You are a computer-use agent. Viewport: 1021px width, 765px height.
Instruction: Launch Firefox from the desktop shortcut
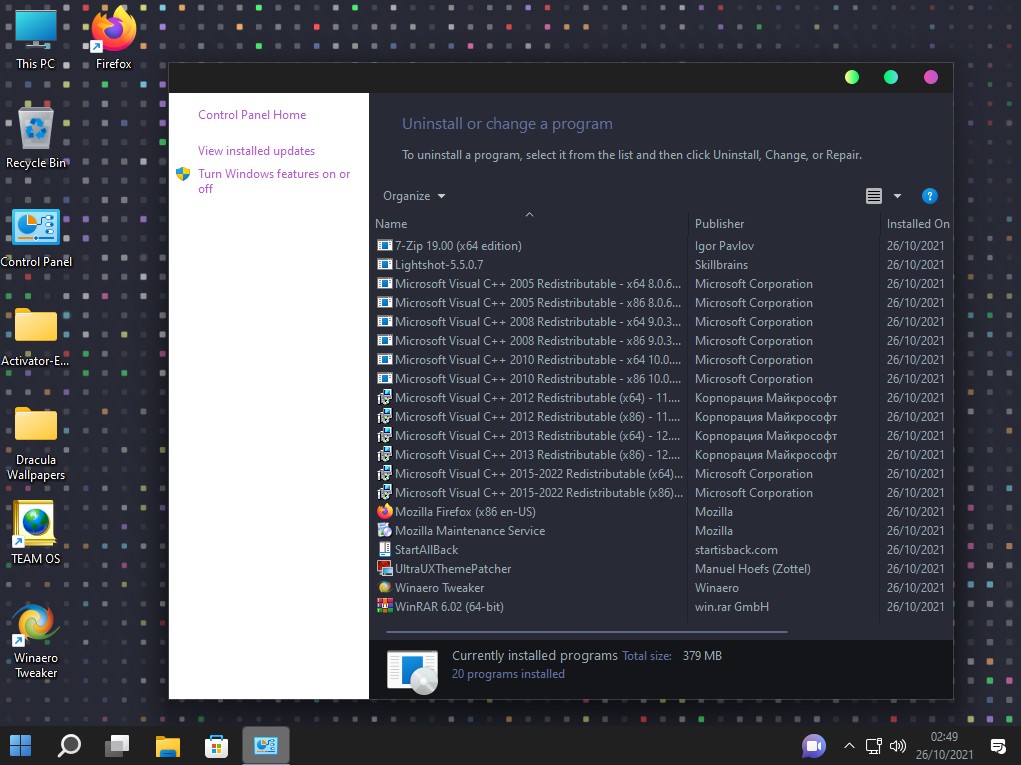coord(113,39)
